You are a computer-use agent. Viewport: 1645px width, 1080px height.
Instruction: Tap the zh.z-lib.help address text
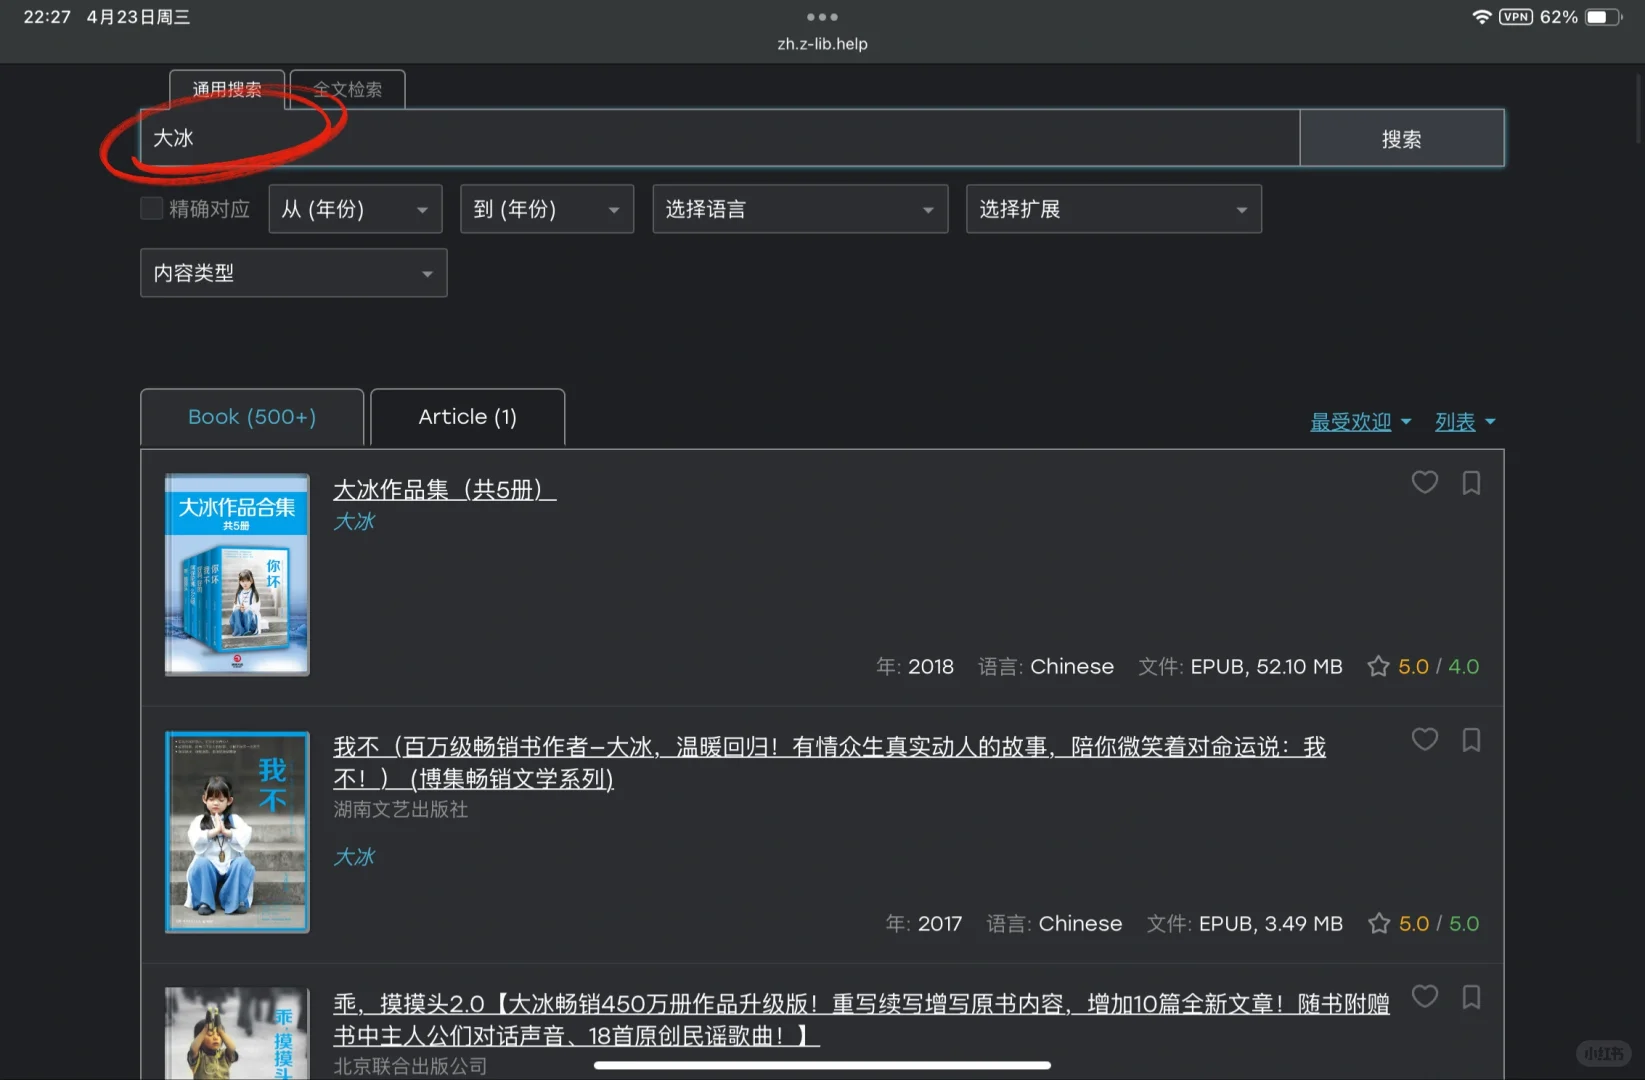pyautogui.click(x=822, y=44)
